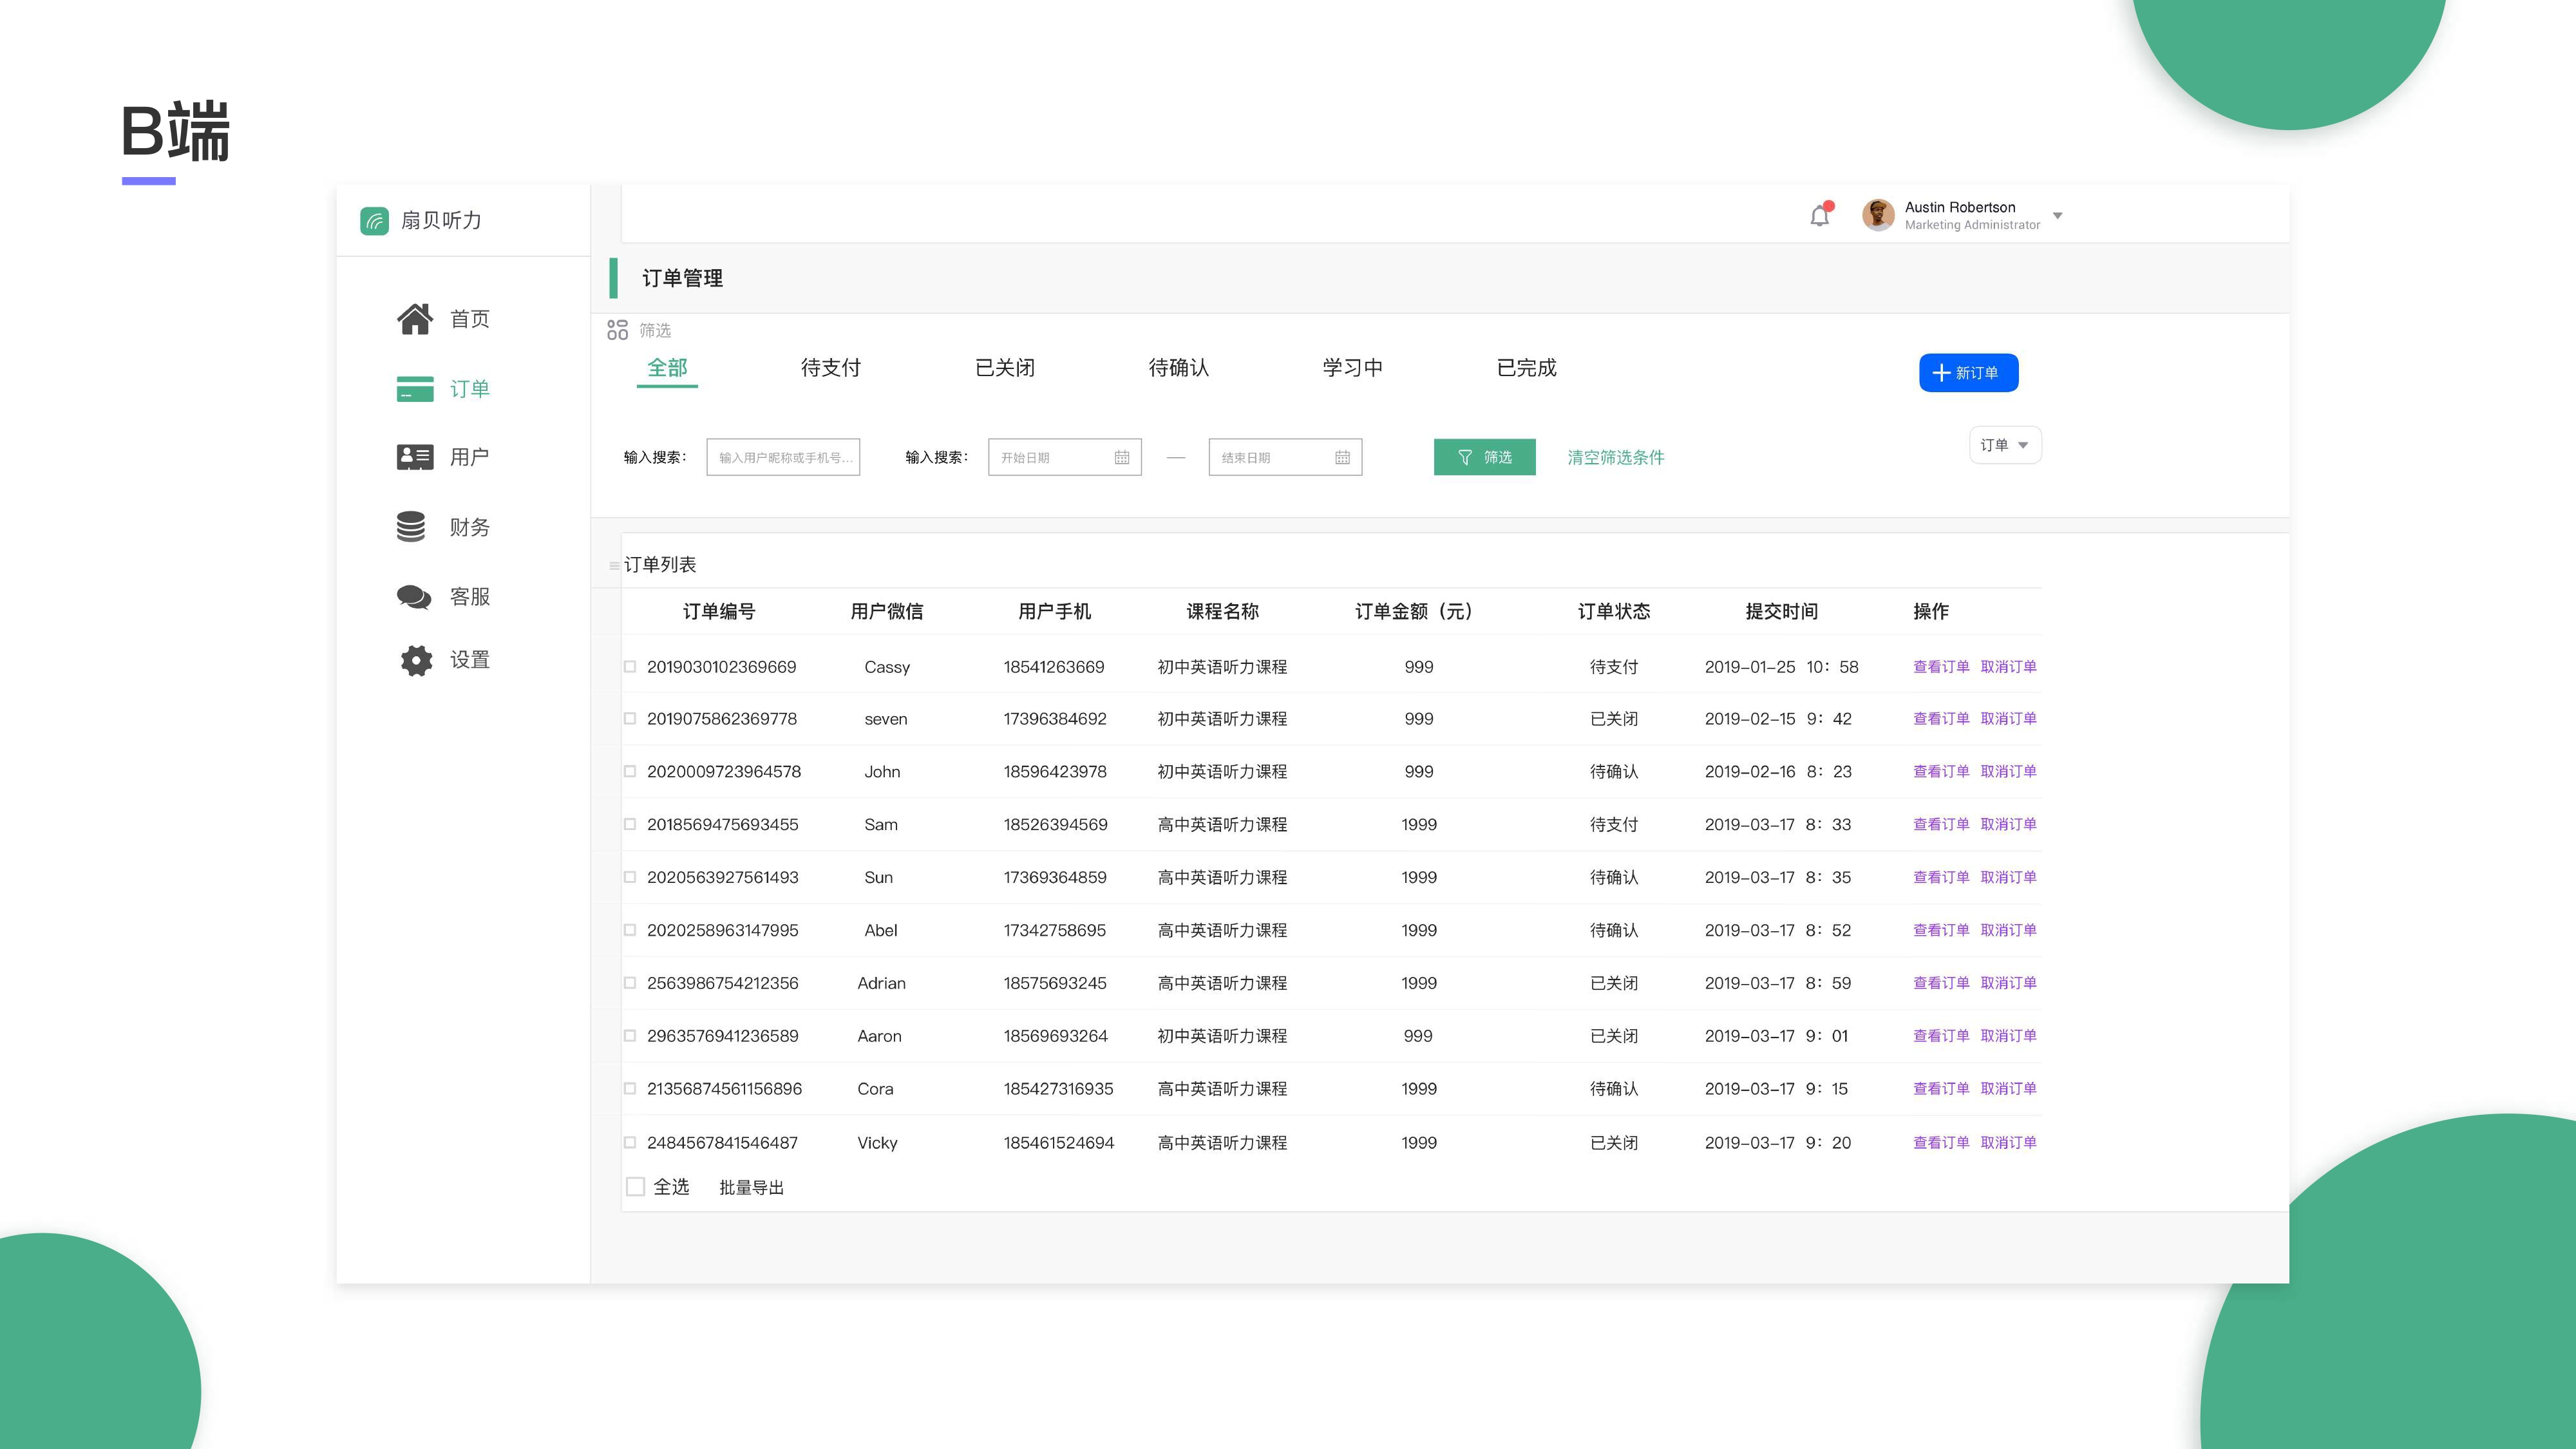Open the 用户 ID card icon
The width and height of the screenshot is (2576, 1449).
pyautogui.click(x=415, y=457)
